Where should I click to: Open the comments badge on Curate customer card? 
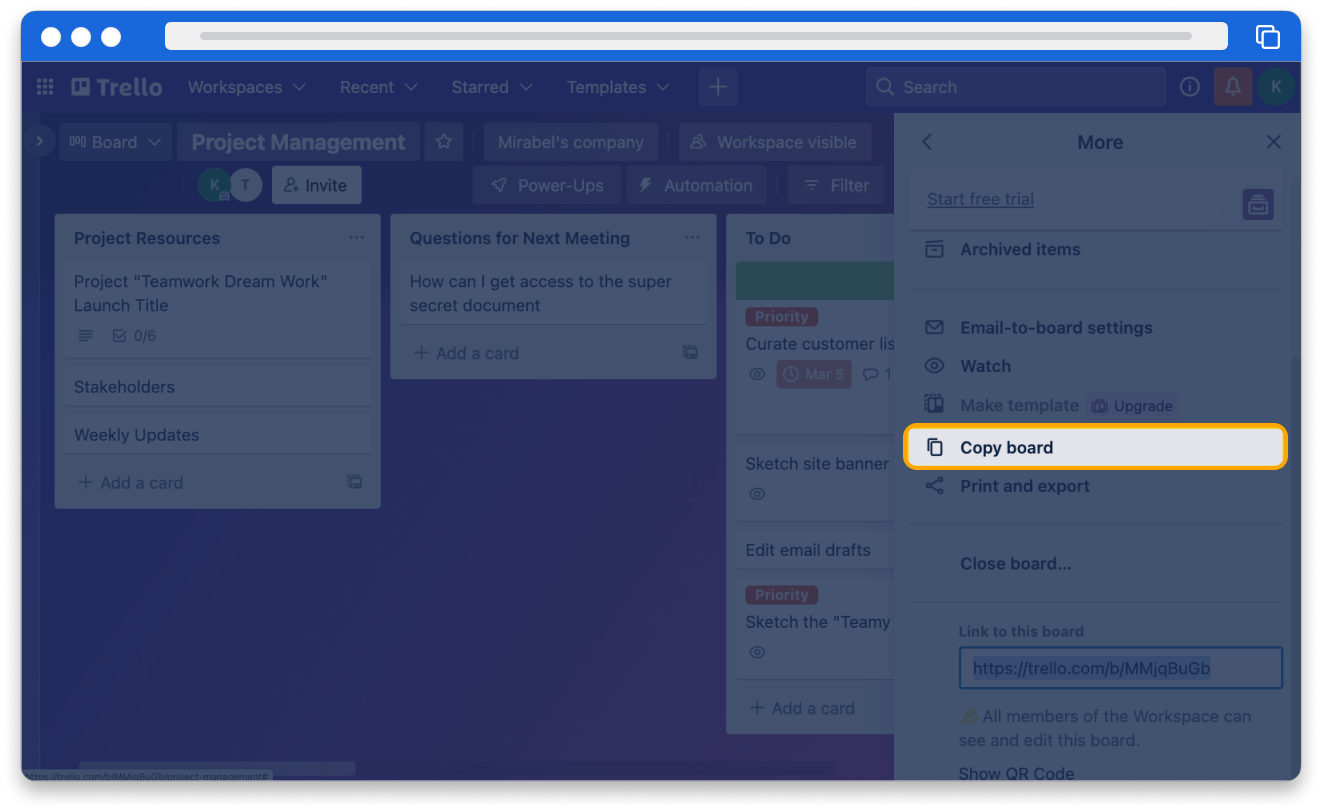click(x=877, y=374)
